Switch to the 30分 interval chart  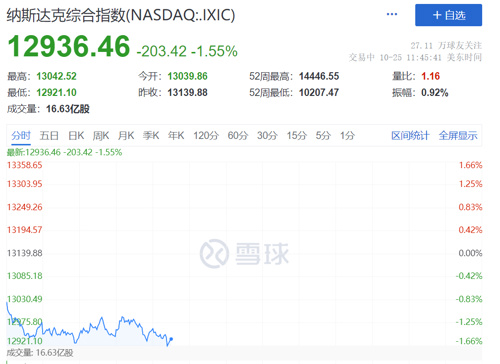[267, 136]
